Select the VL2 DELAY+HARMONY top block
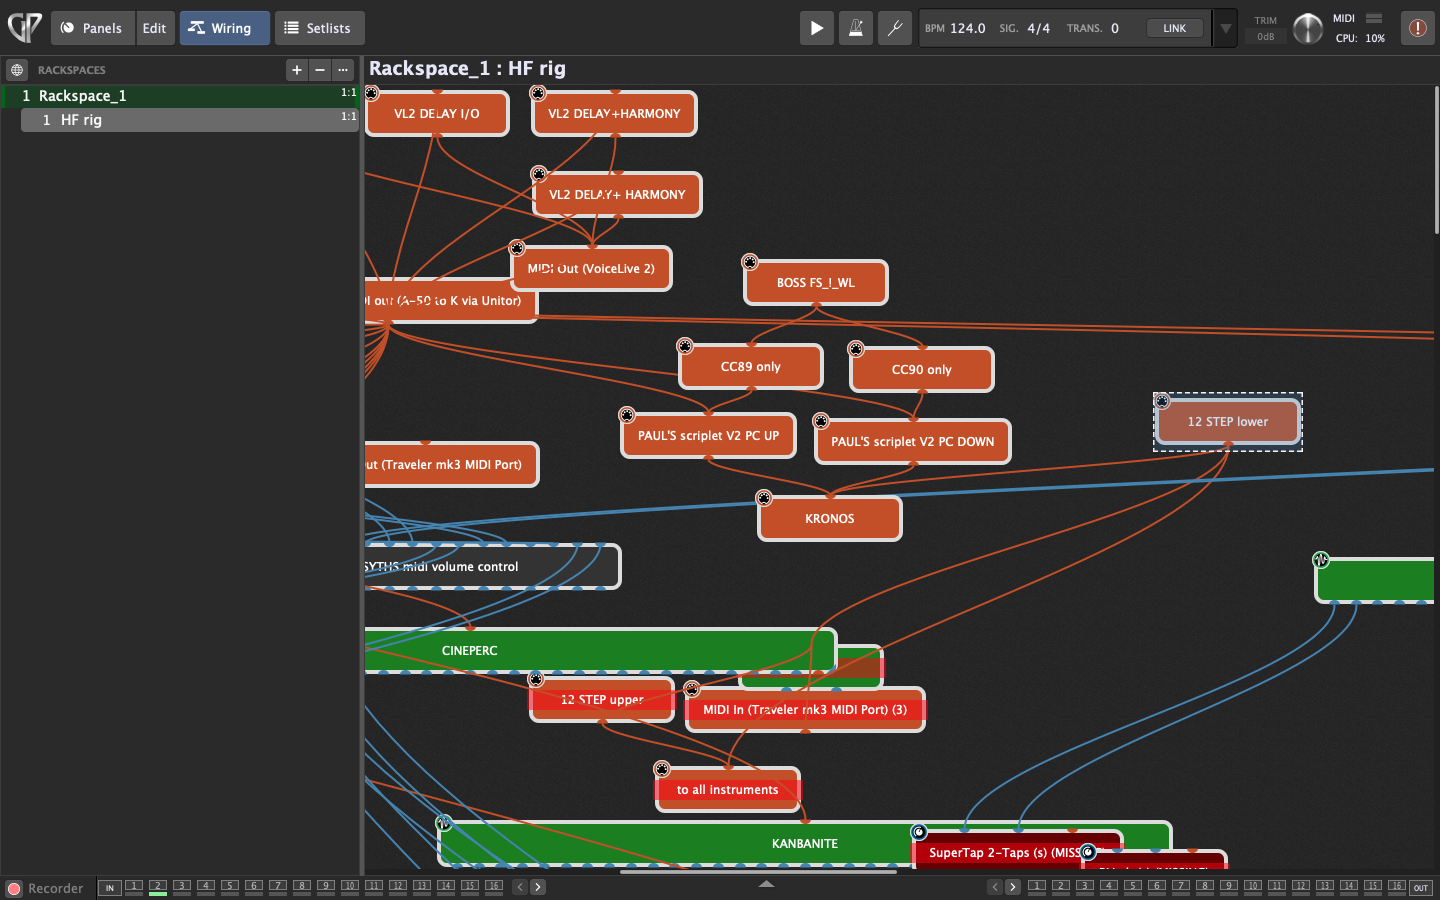The width and height of the screenshot is (1440, 900). (614, 113)
